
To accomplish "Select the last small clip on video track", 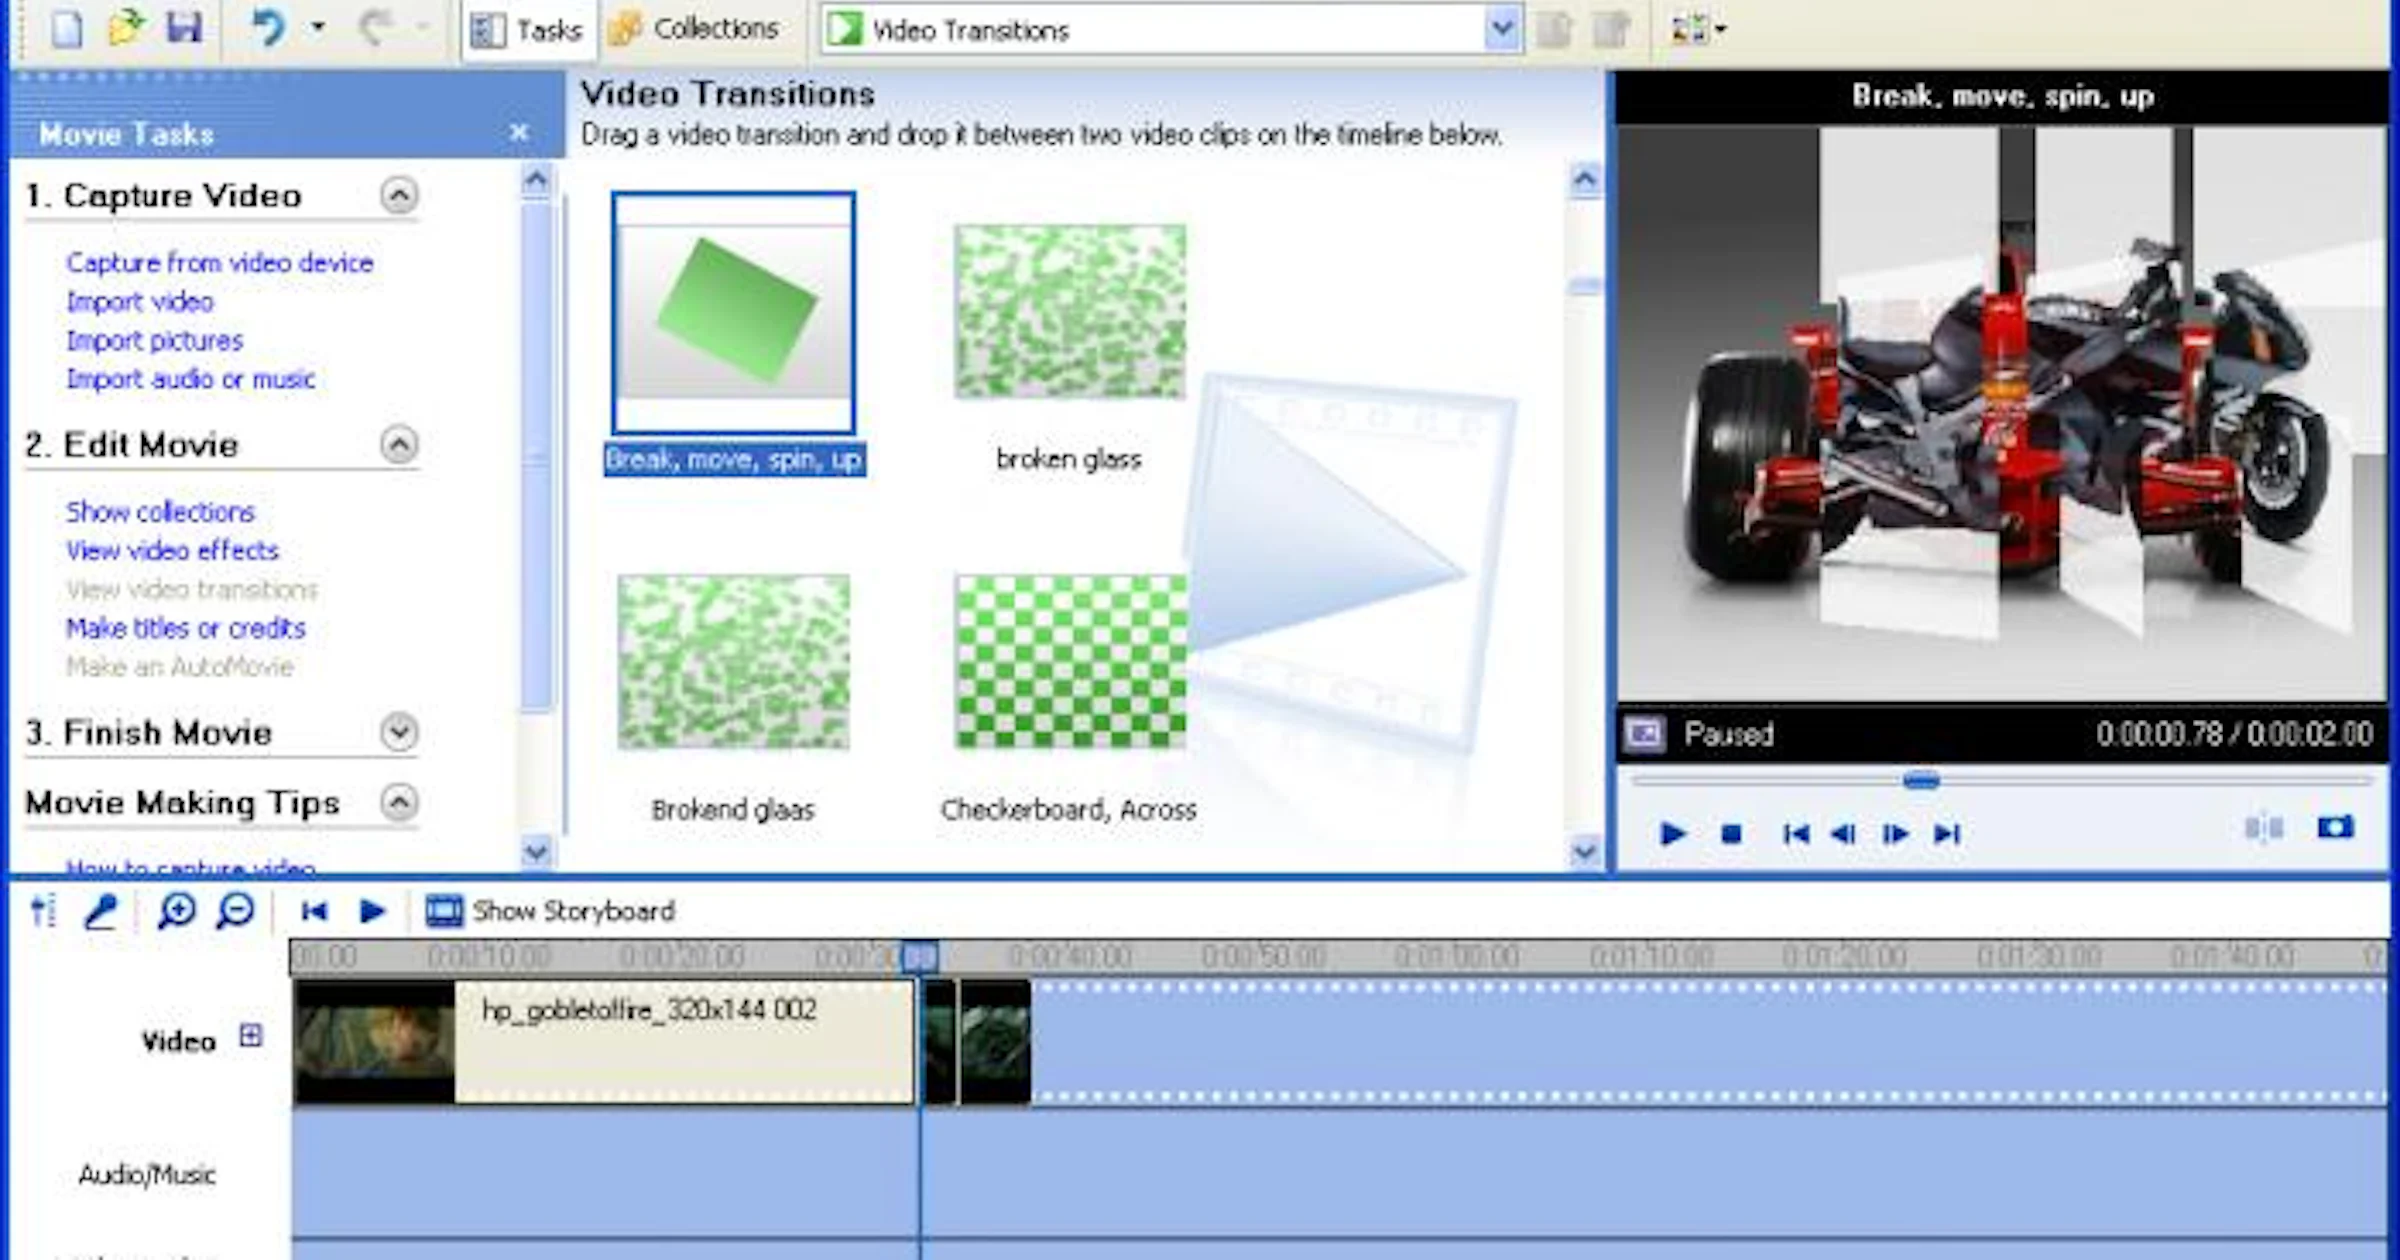I will click(995, 1043).
